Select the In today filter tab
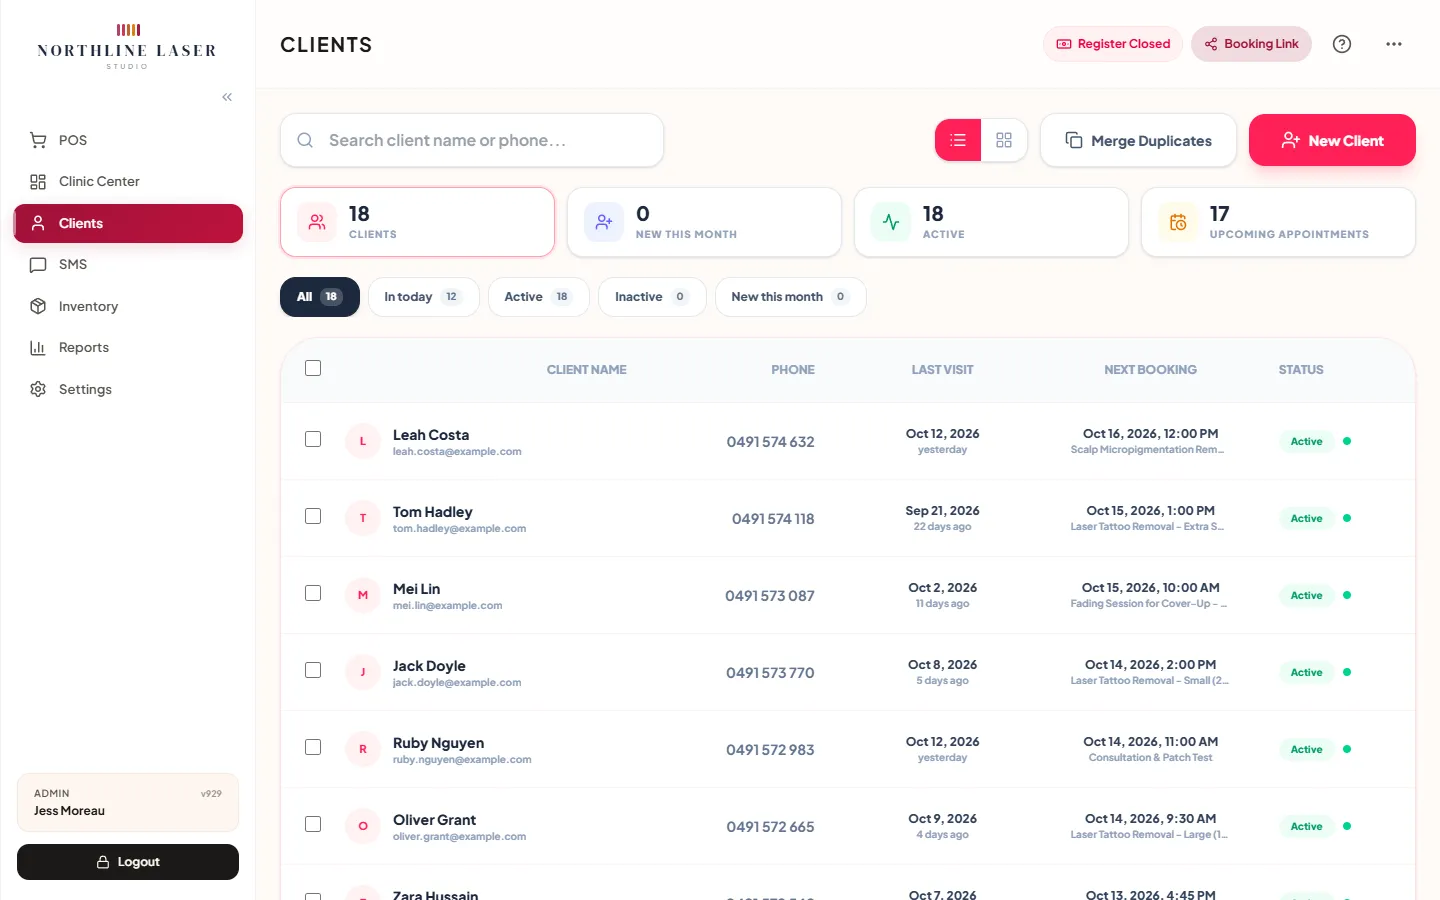Image resolution: width=1440 pixels, height=900 pixels. (424, 297)
